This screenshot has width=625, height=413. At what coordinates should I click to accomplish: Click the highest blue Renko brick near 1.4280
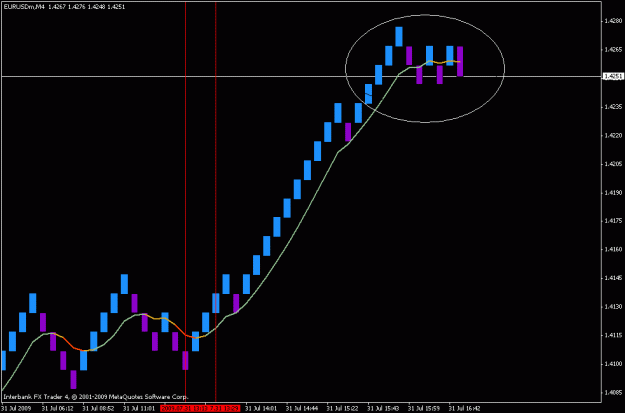[399, 37]
